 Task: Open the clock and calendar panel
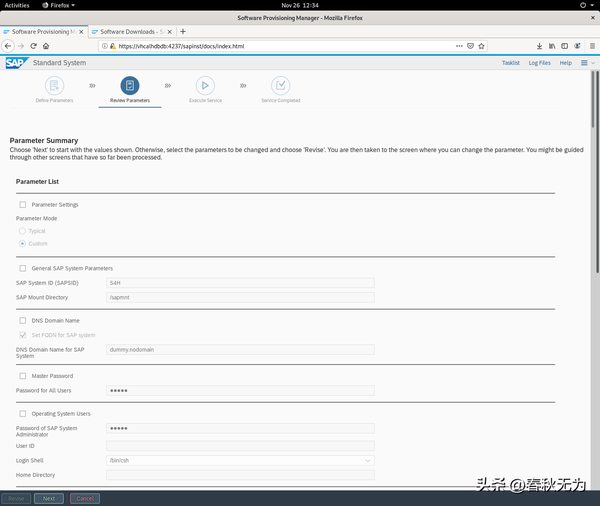tap(300, 5)
